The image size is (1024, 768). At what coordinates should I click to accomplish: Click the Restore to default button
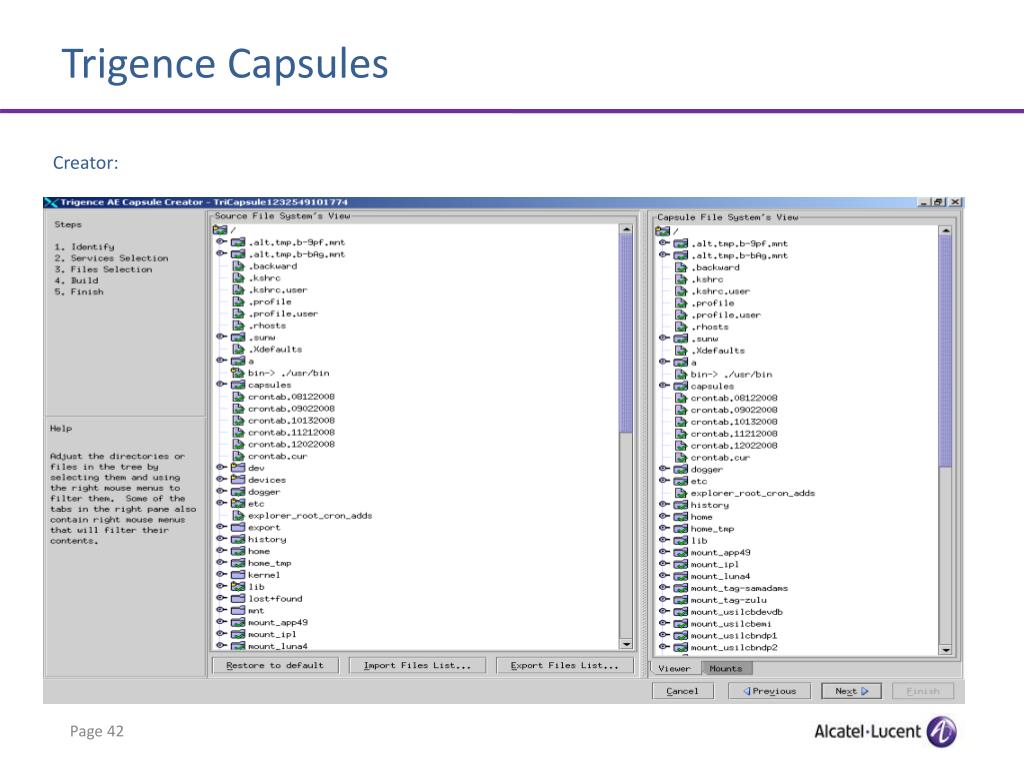[275, 665]
